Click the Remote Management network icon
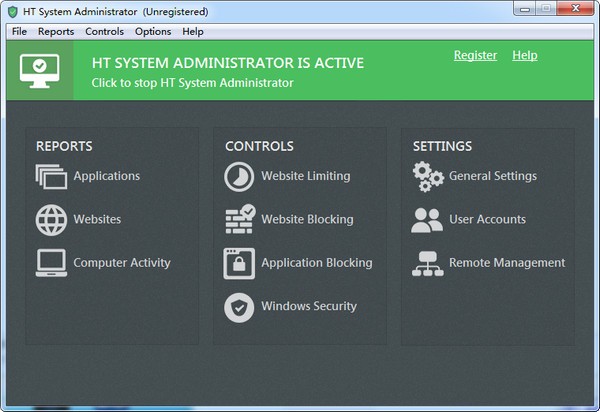Screen dimensions: 600x412 tap(427, 263)
